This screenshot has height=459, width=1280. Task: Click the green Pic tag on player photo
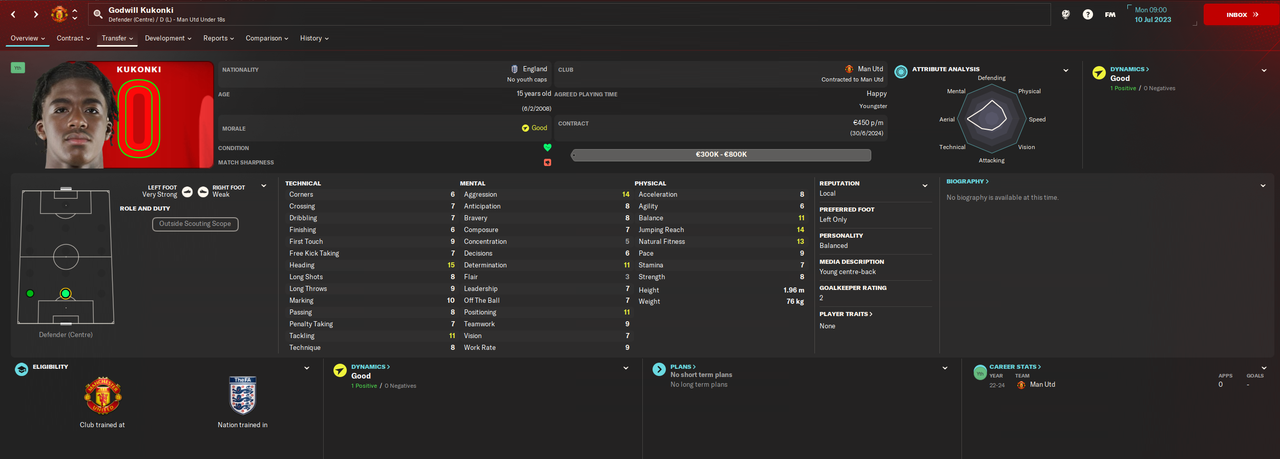18,67
